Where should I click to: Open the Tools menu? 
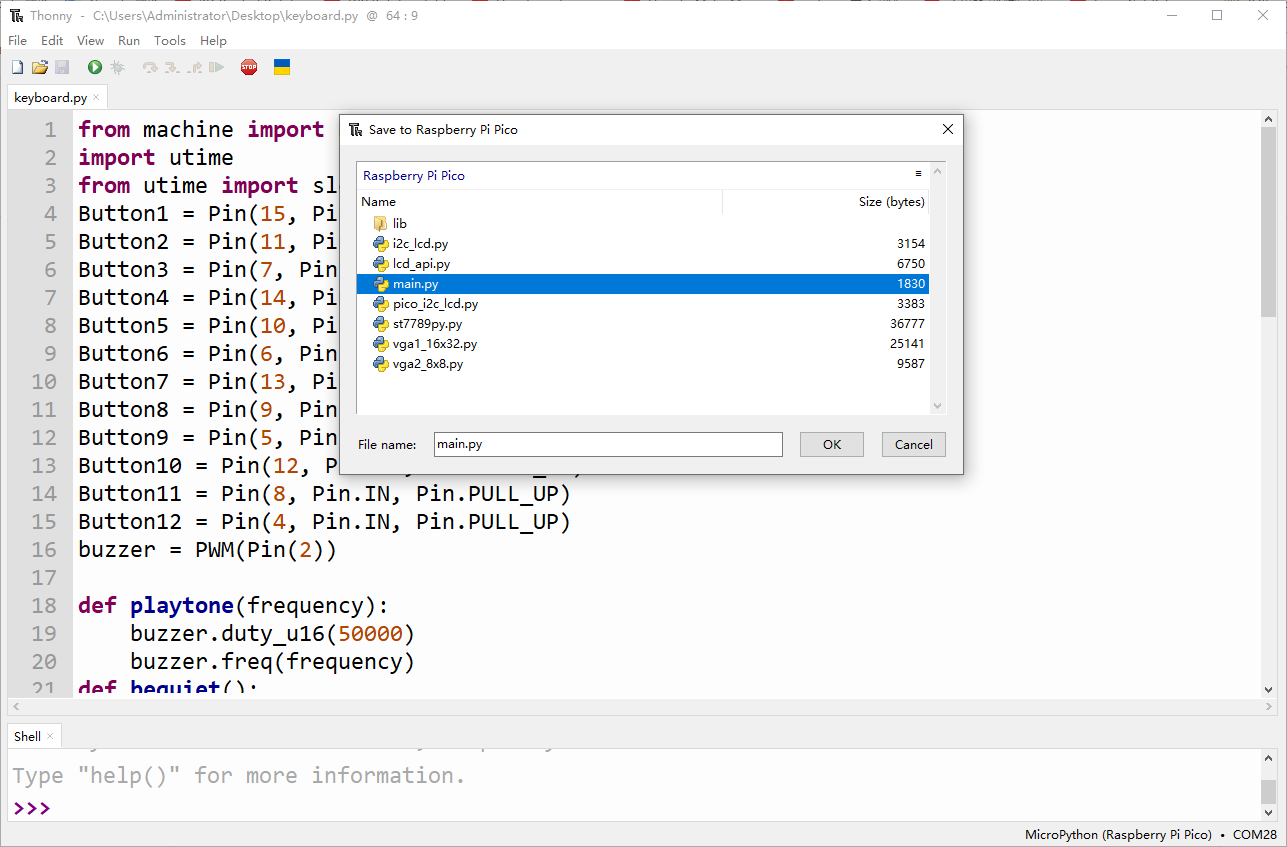[x=170, y=41]
